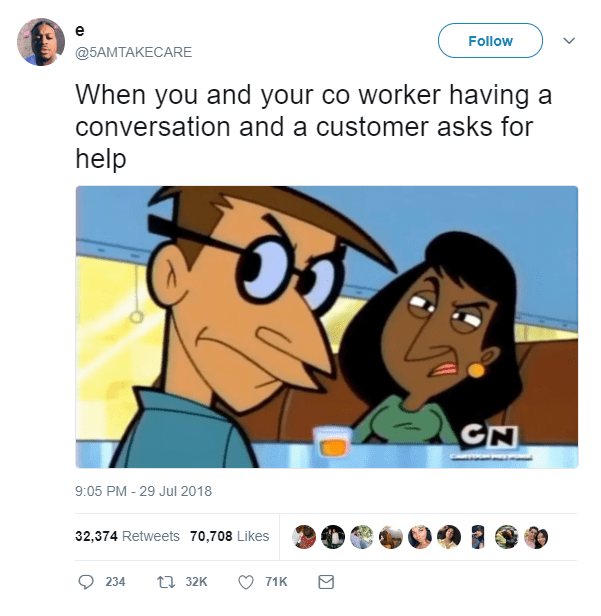Open the 9:05 PM - 29 Jul 2018 timestamp
This screenshot has width=601, height=616.
pyautogui.click(x=143, y=491)
